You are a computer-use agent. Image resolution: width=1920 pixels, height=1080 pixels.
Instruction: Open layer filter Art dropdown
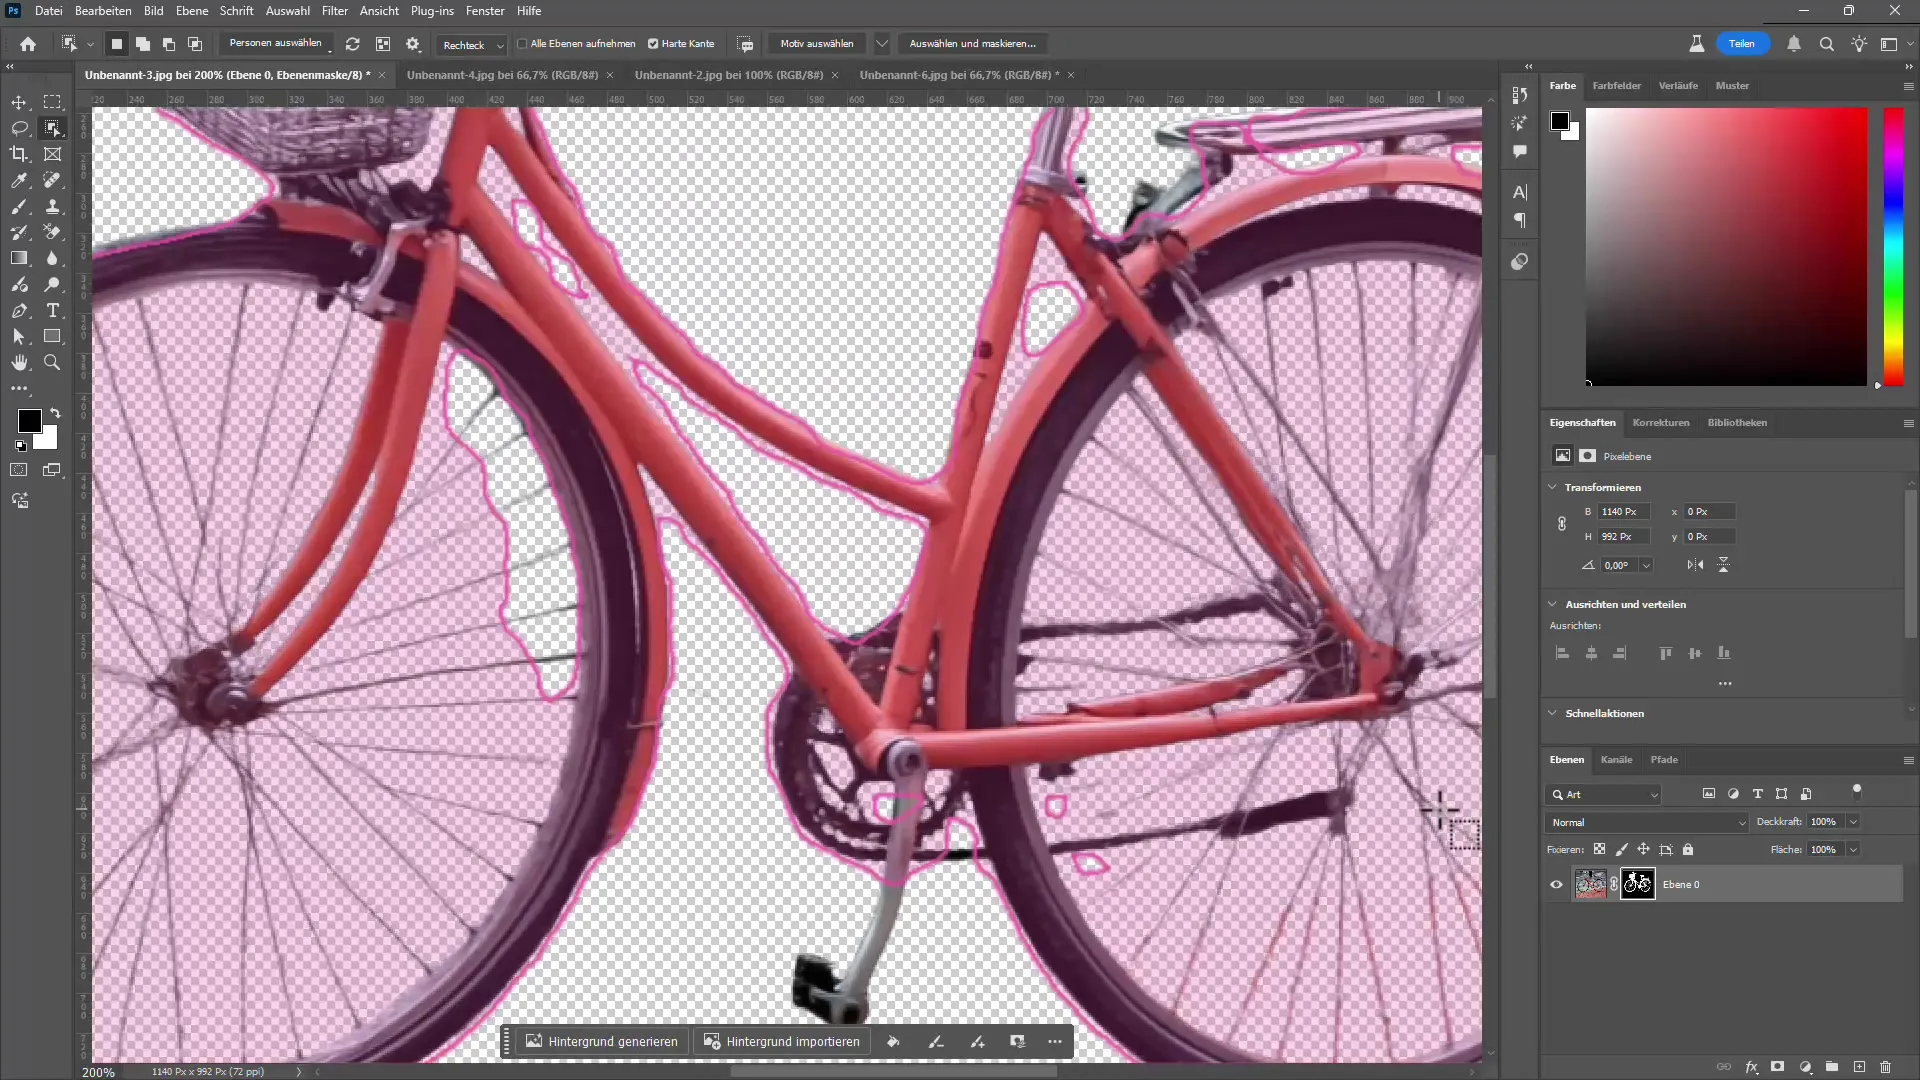(x=1604, y=794)
